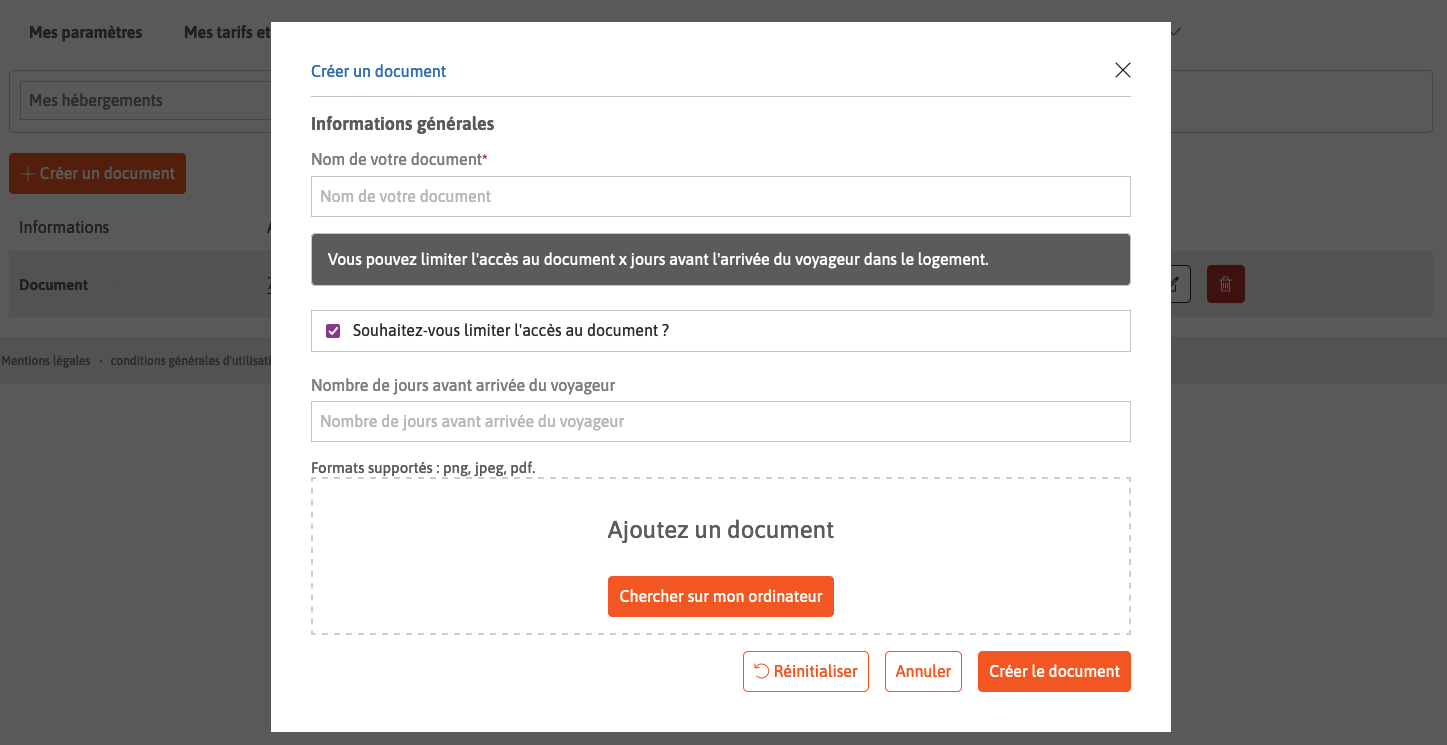Click the Informations générales heading

[403, 124]
